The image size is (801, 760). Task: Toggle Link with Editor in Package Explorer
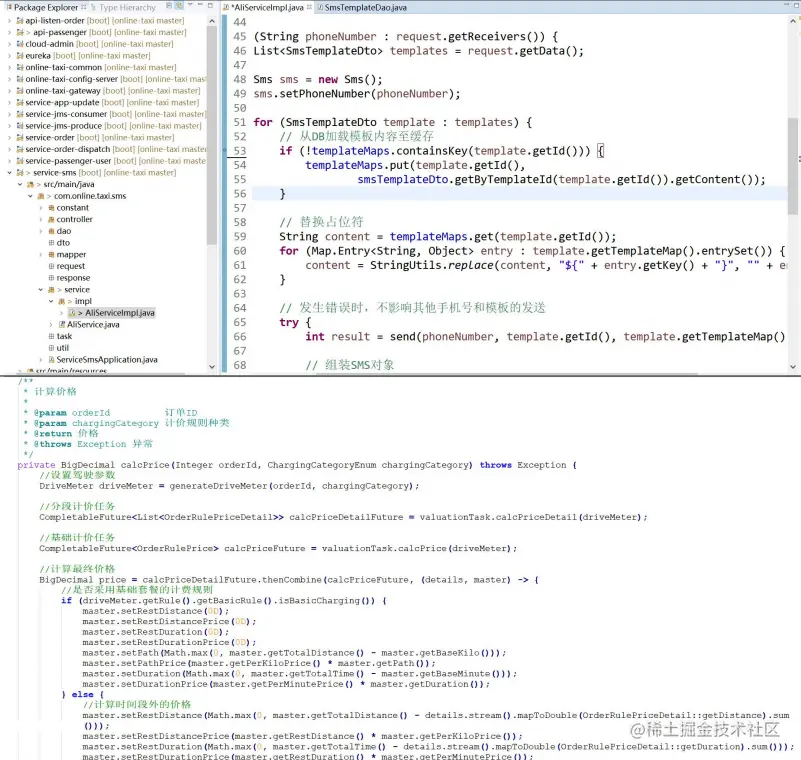click(x=179, y=6)
